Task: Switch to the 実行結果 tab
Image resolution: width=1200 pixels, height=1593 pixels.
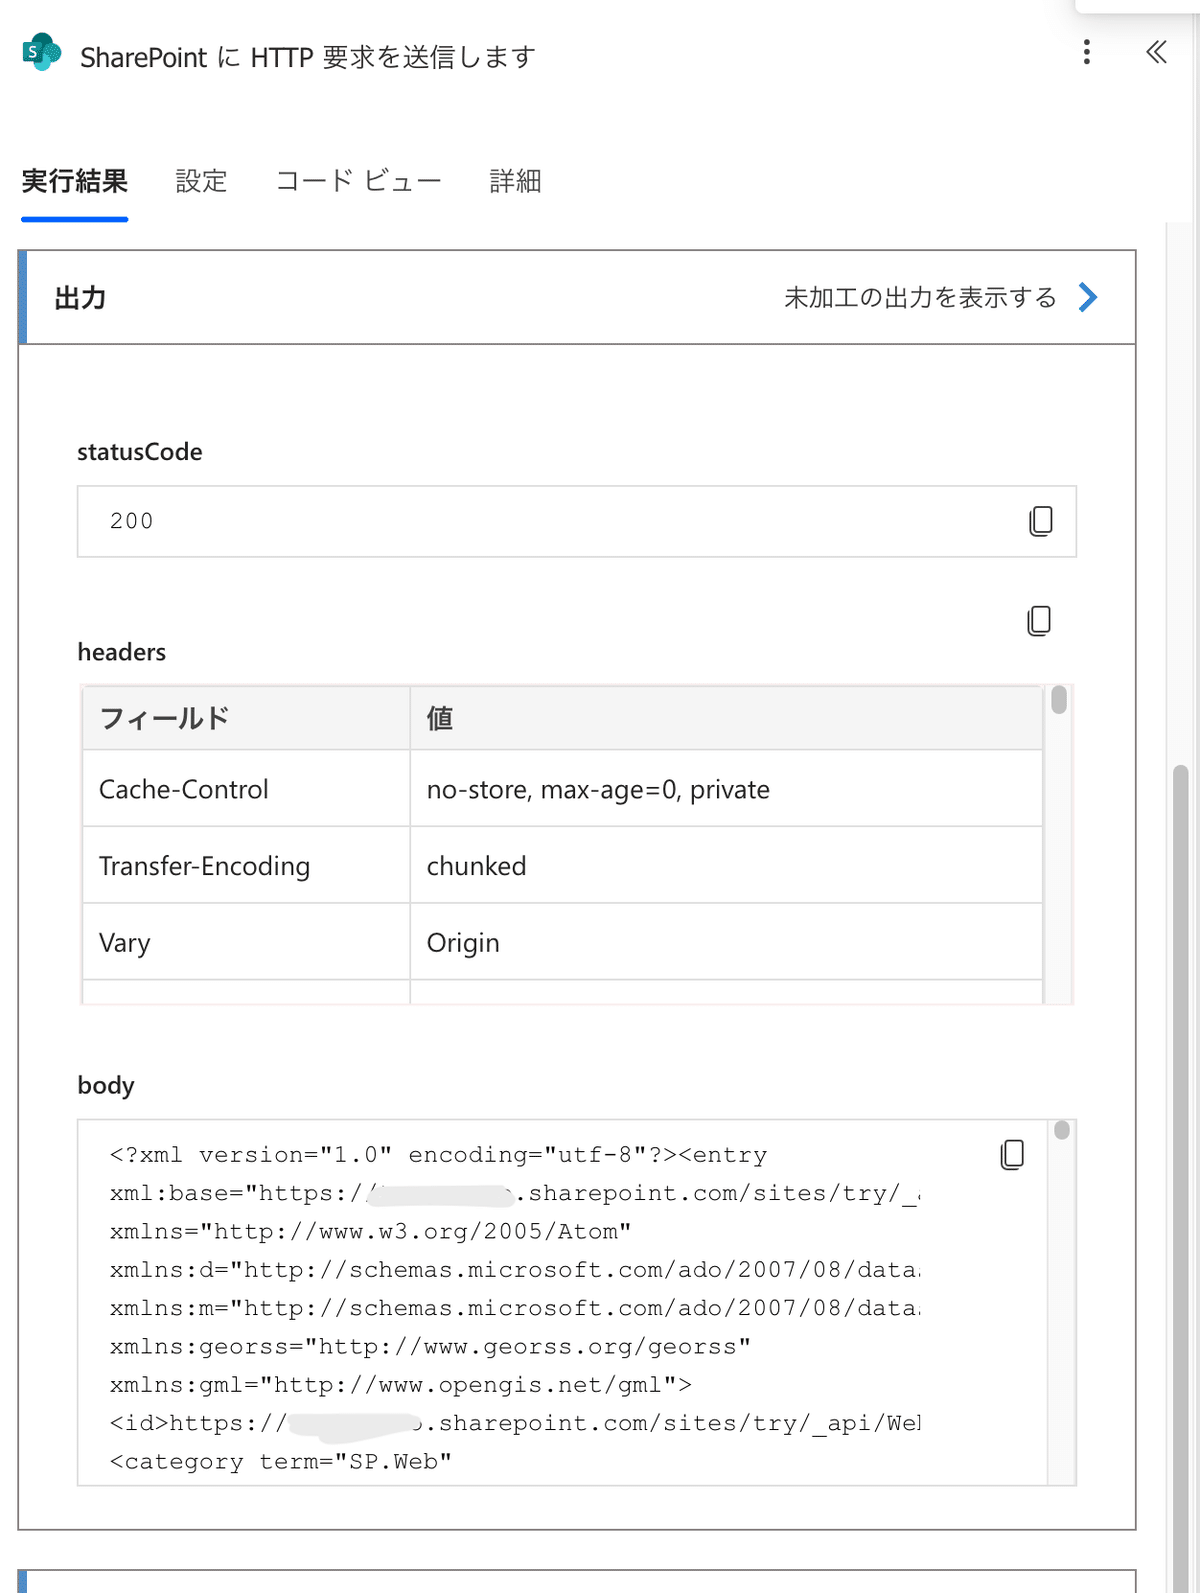Action: point(75,182)
